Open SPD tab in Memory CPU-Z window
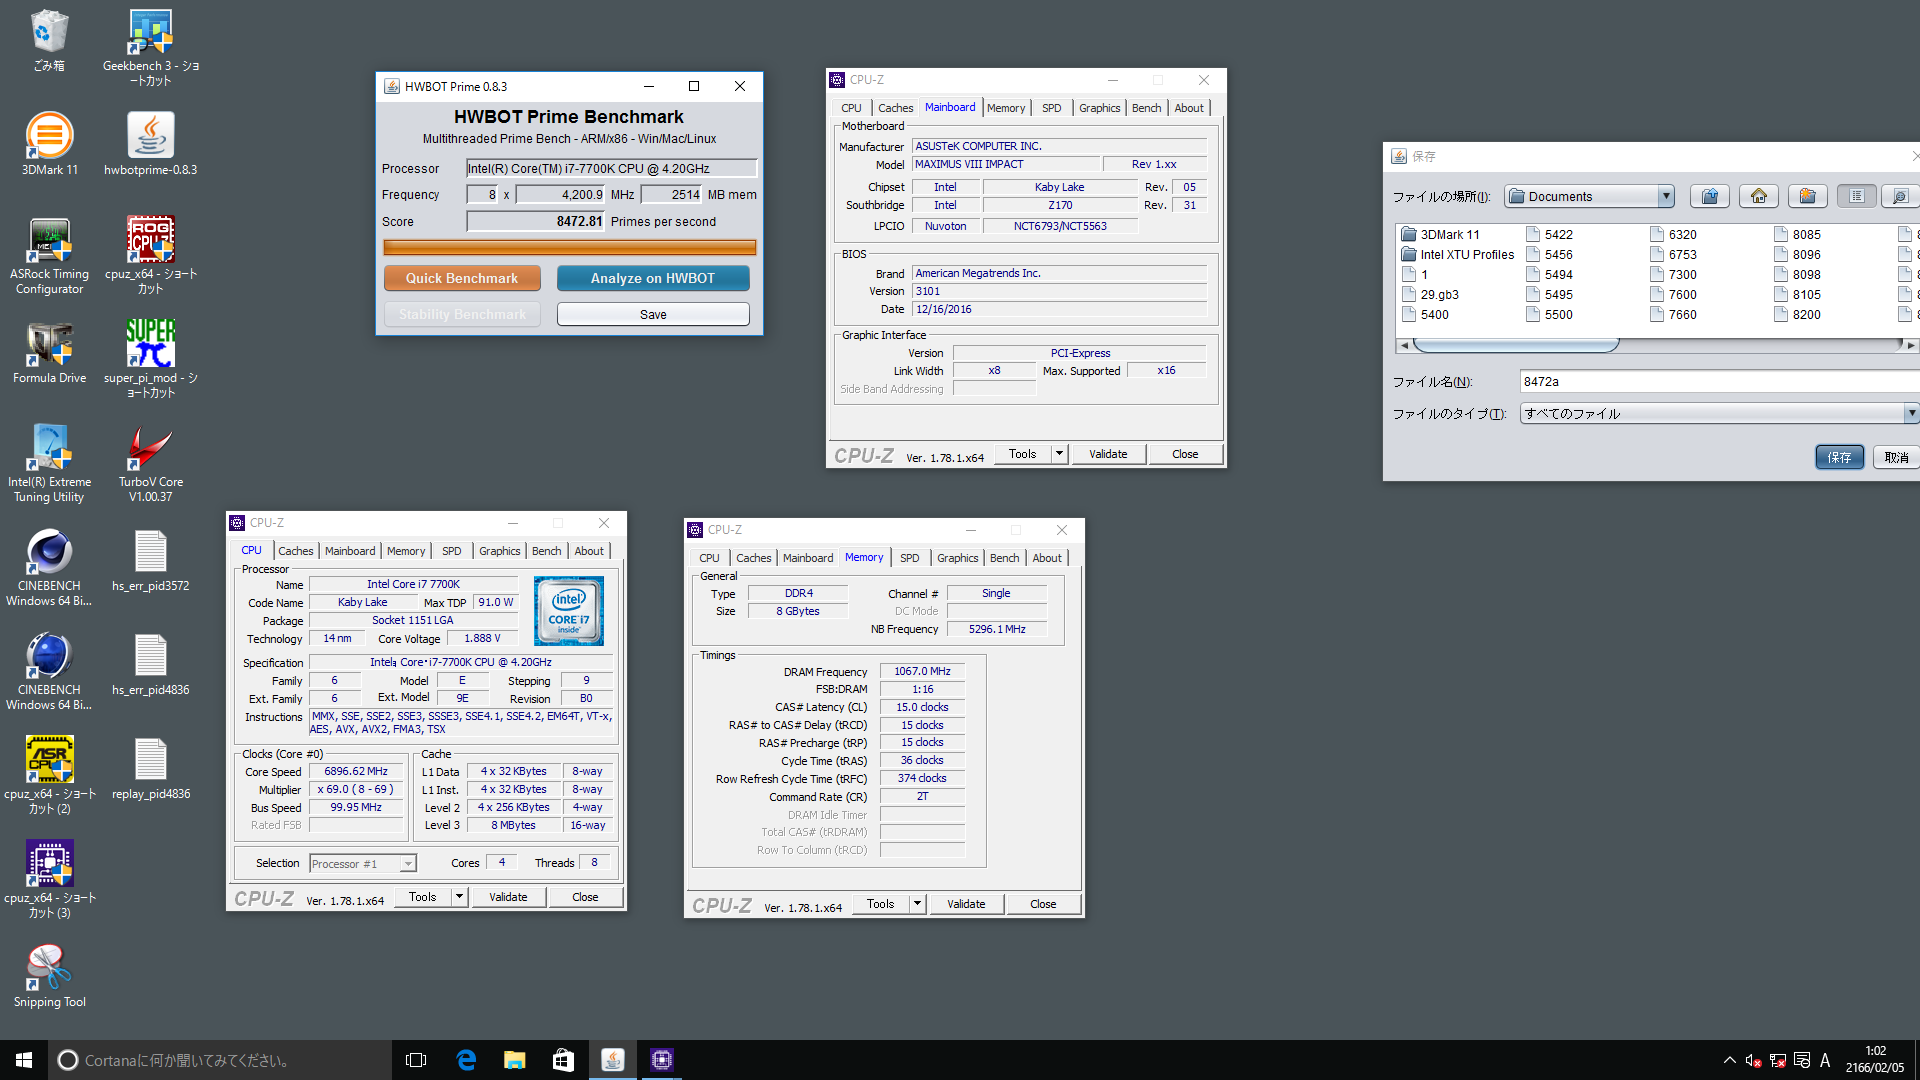1920x1080 pixels. (x=909, y=558)
